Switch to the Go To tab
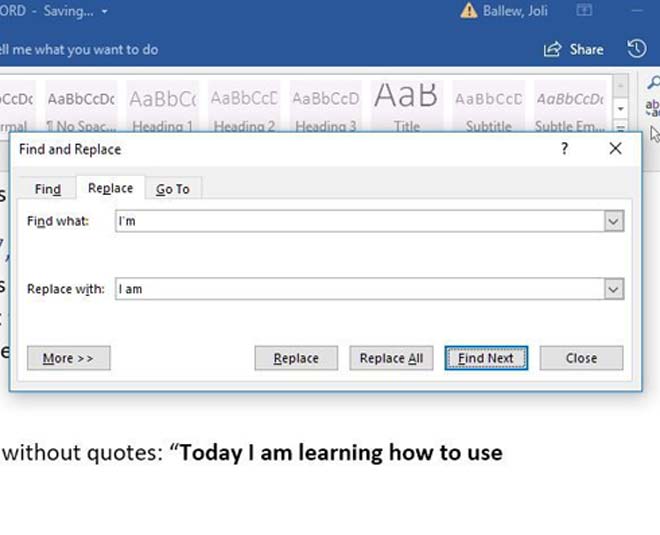The width and height of the screenshot is (660, 535). pos(172,189)
